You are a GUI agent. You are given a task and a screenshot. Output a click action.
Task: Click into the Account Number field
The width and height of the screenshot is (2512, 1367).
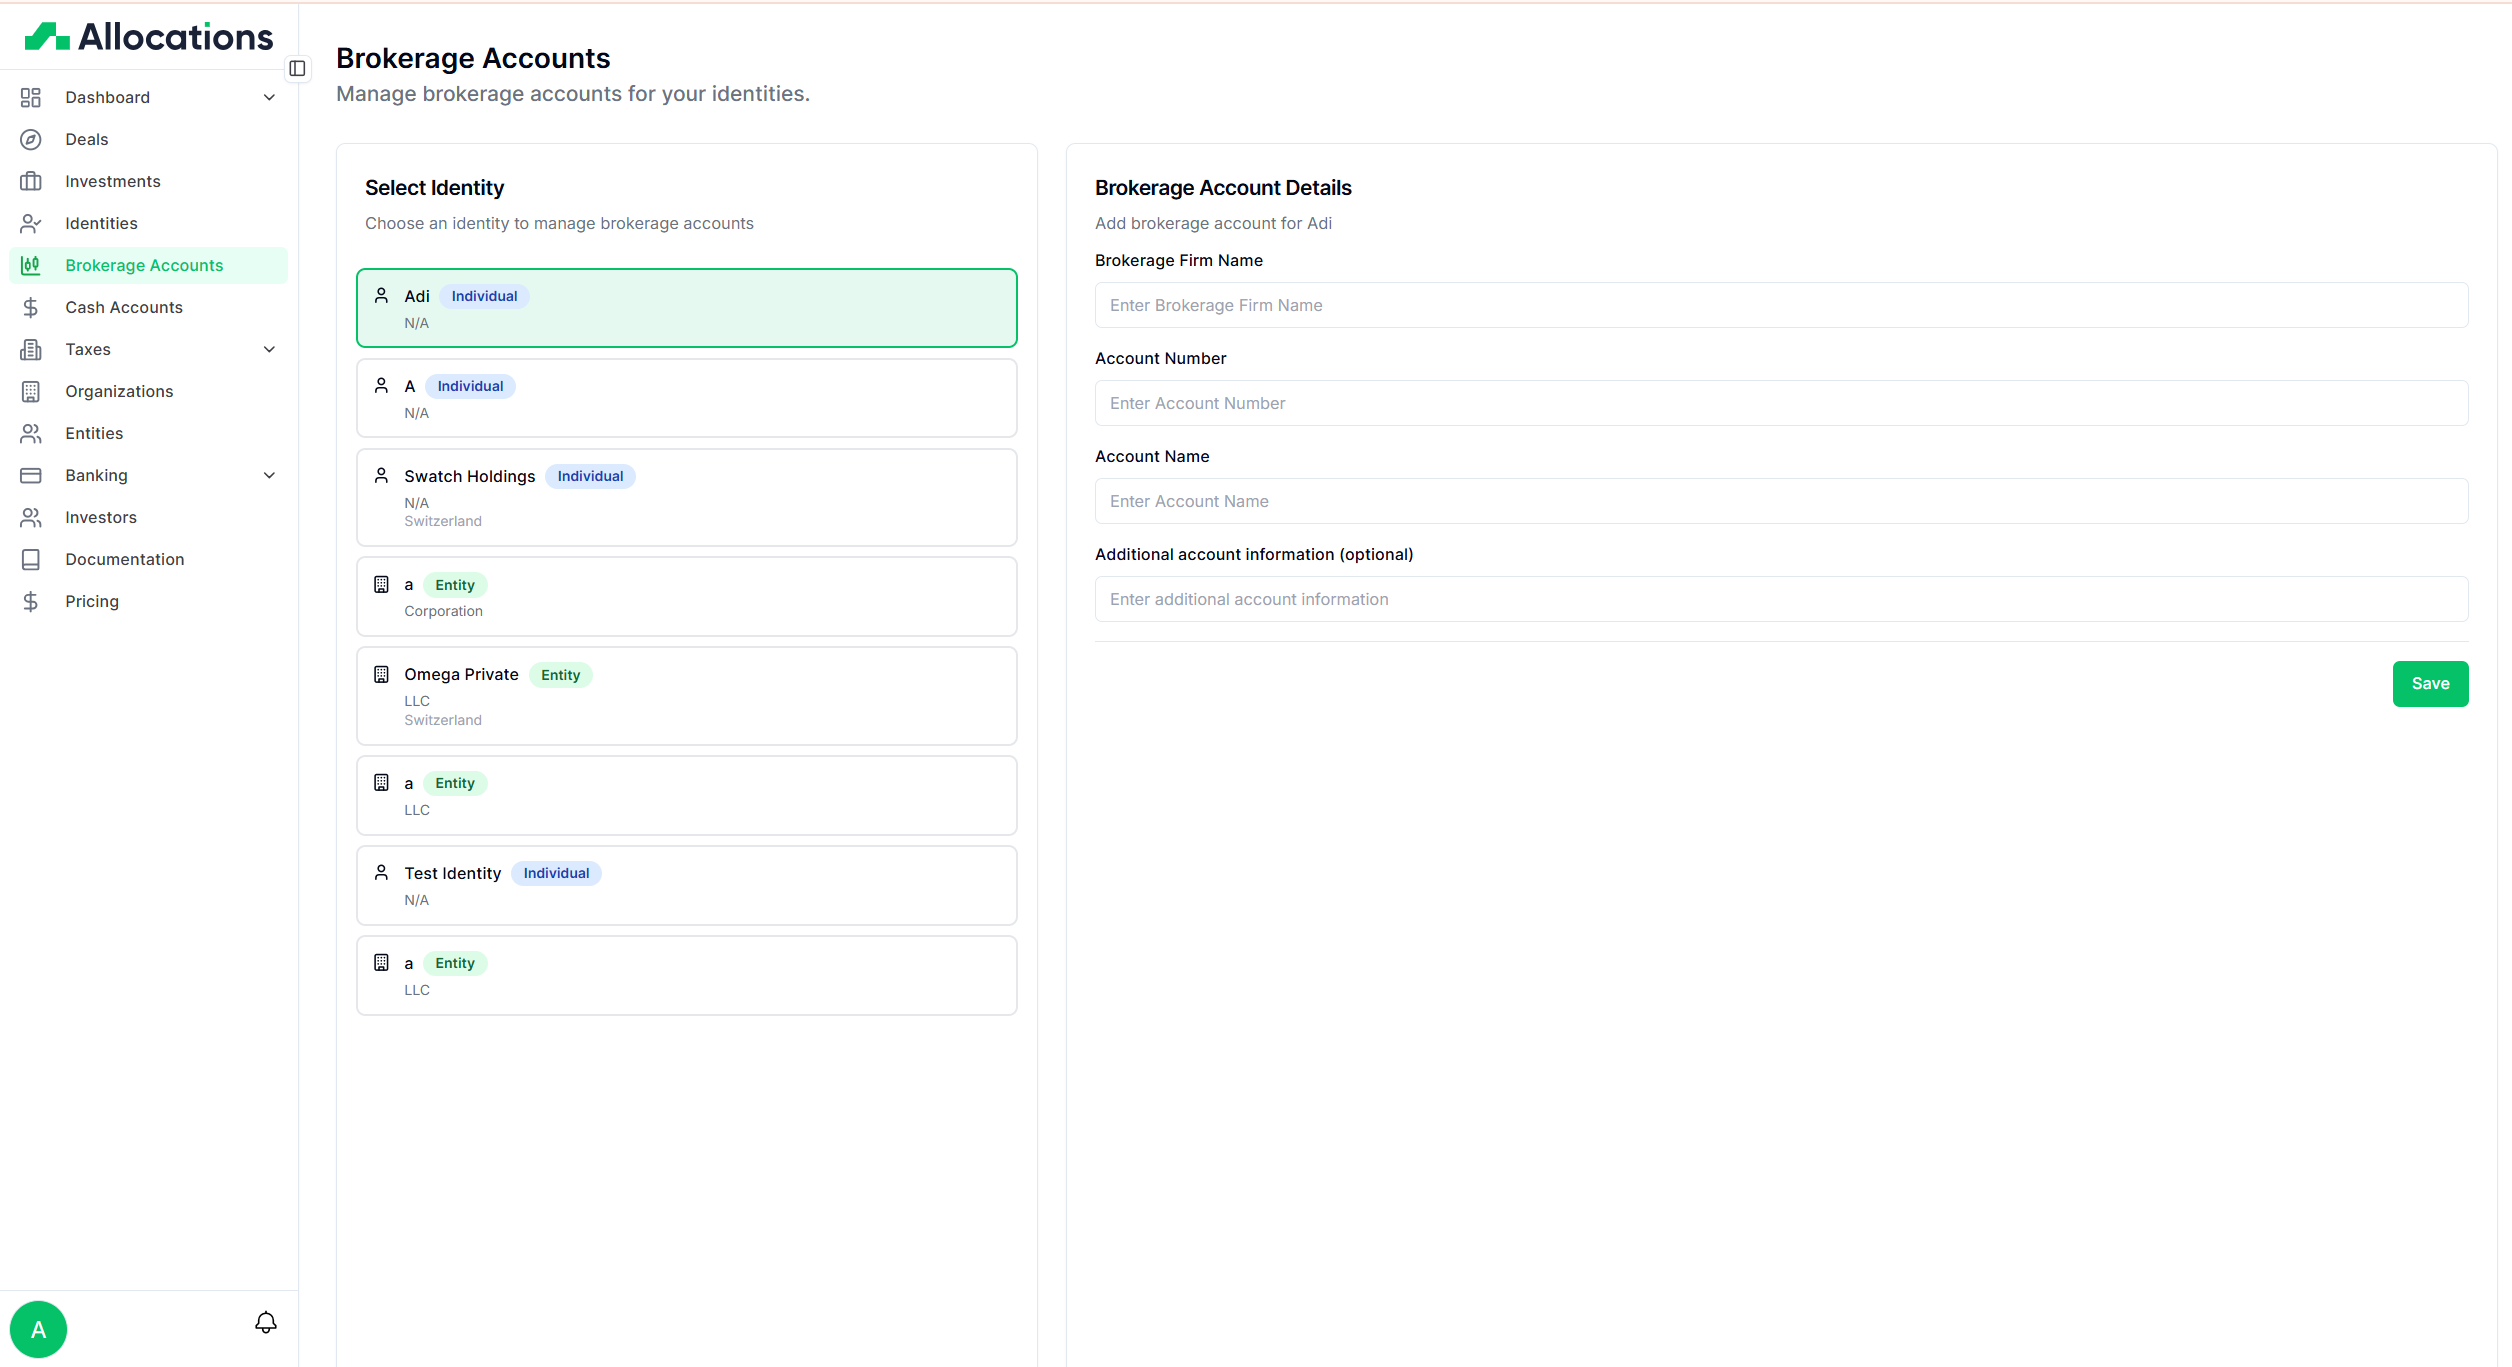(1780, 403)
